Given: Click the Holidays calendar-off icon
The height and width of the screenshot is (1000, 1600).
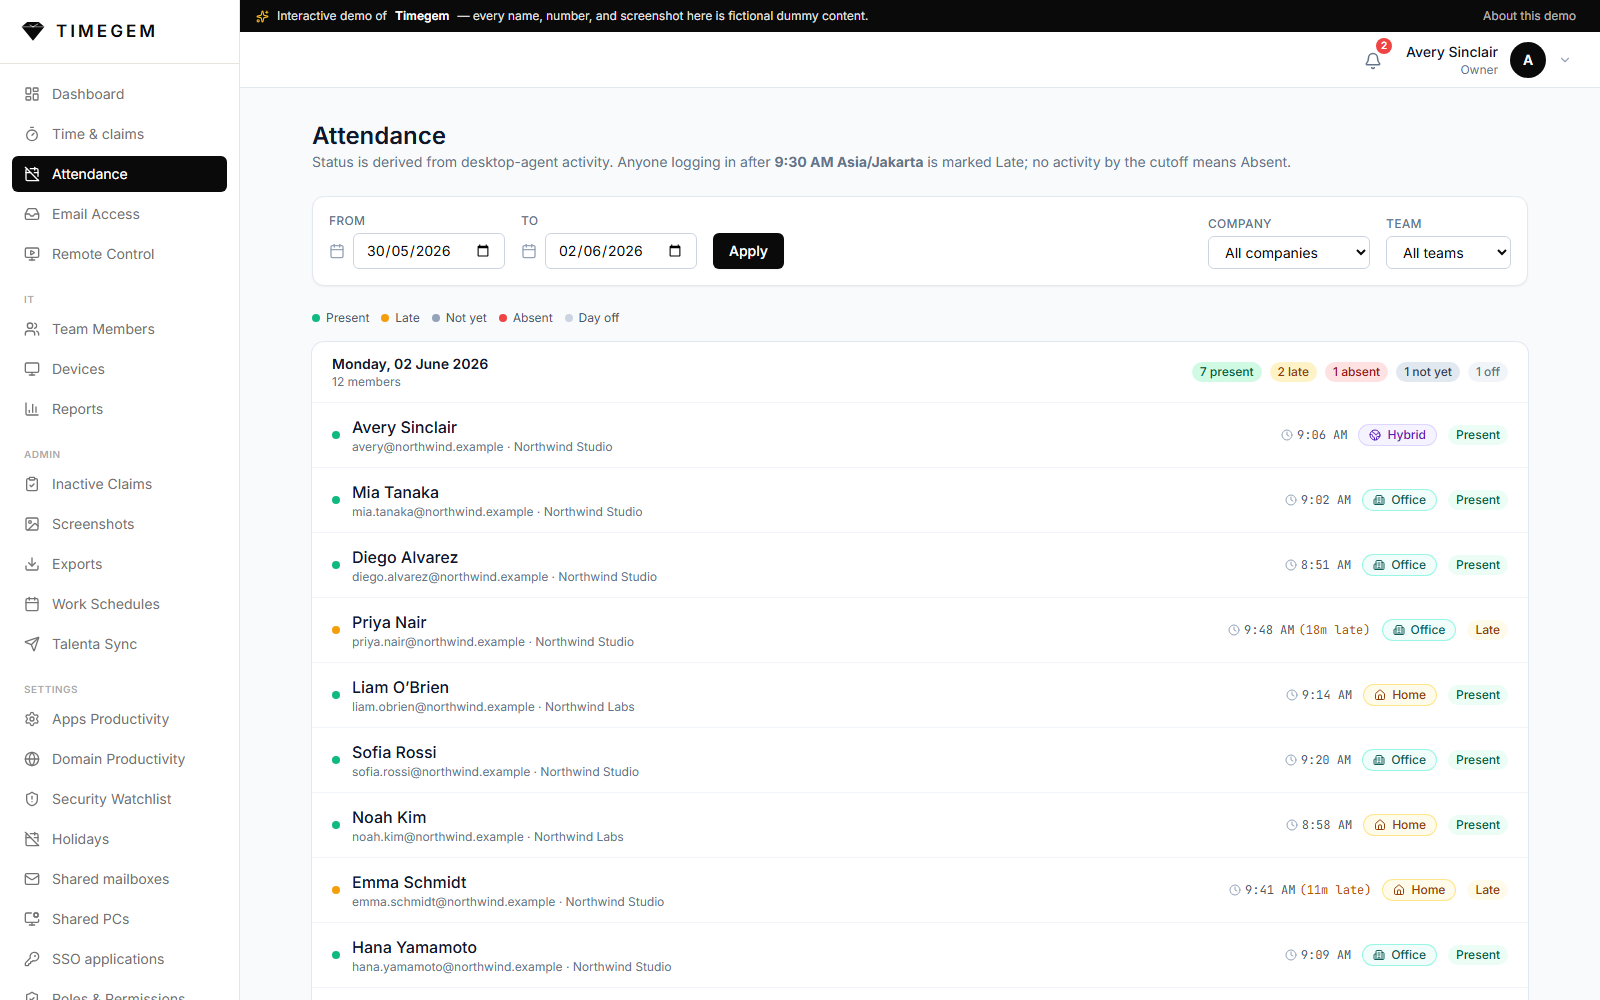Looking at the screenshot, I should coord(32,839).
